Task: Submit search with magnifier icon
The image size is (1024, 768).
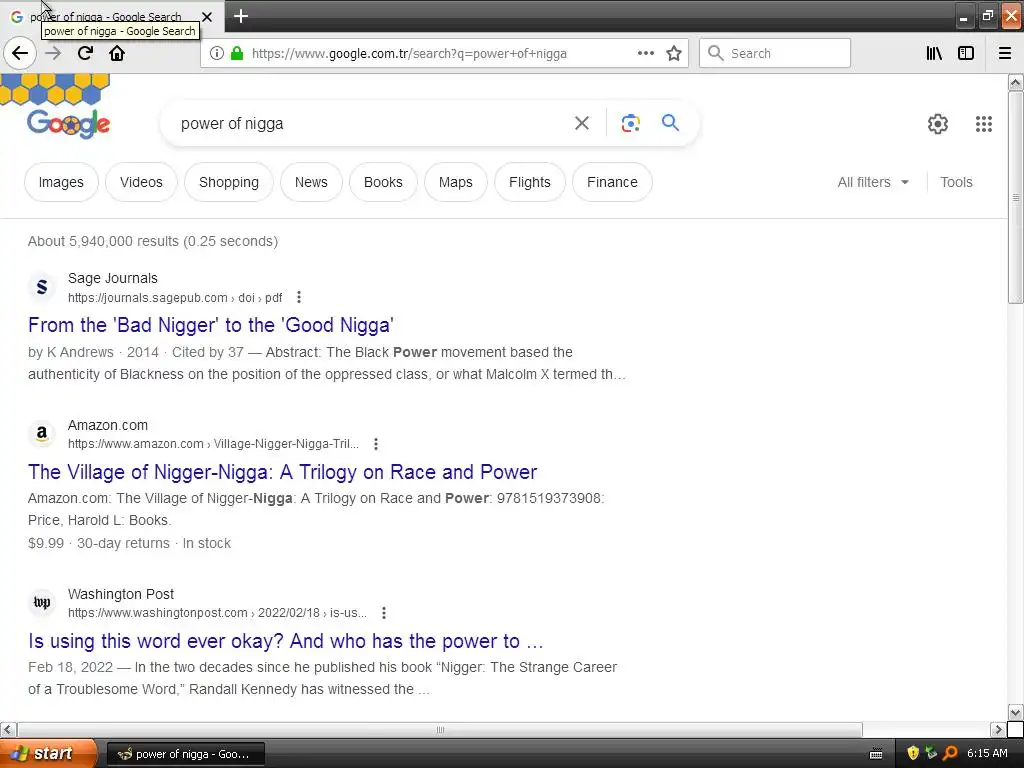Action: pyautogui.click(x=670, y=122)
